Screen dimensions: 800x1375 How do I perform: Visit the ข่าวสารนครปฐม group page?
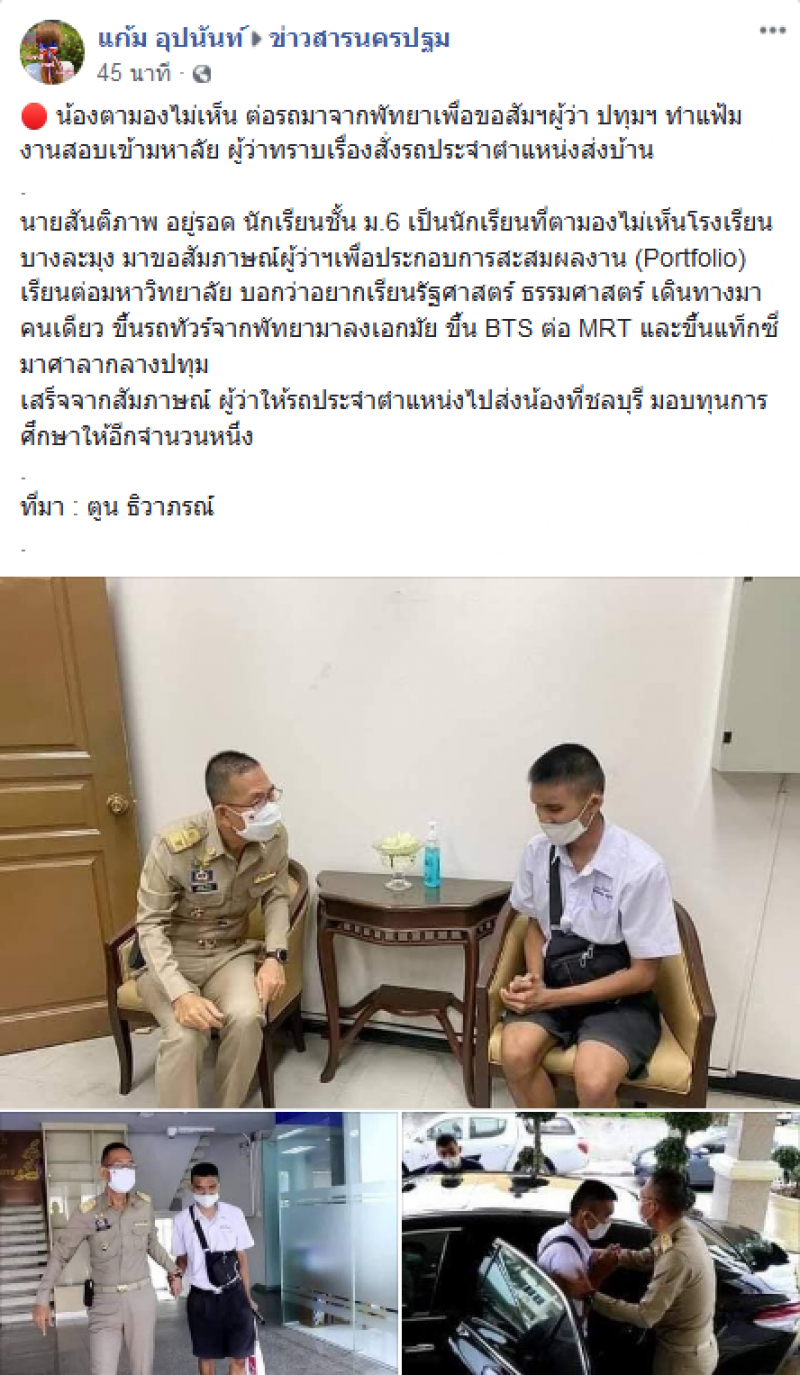pos(360,39)
